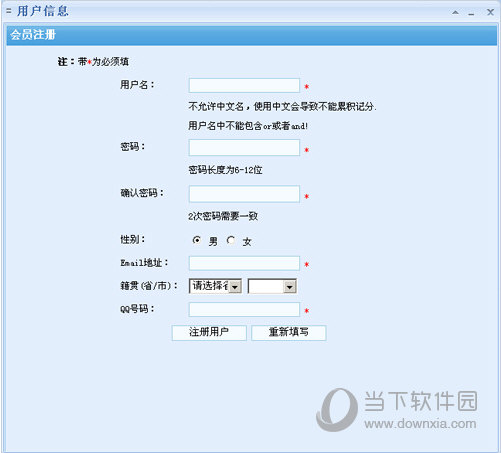The width and height of the screenshot is (501, 453).
Task: Click the Email地址 input field
Action: point(244,263)
